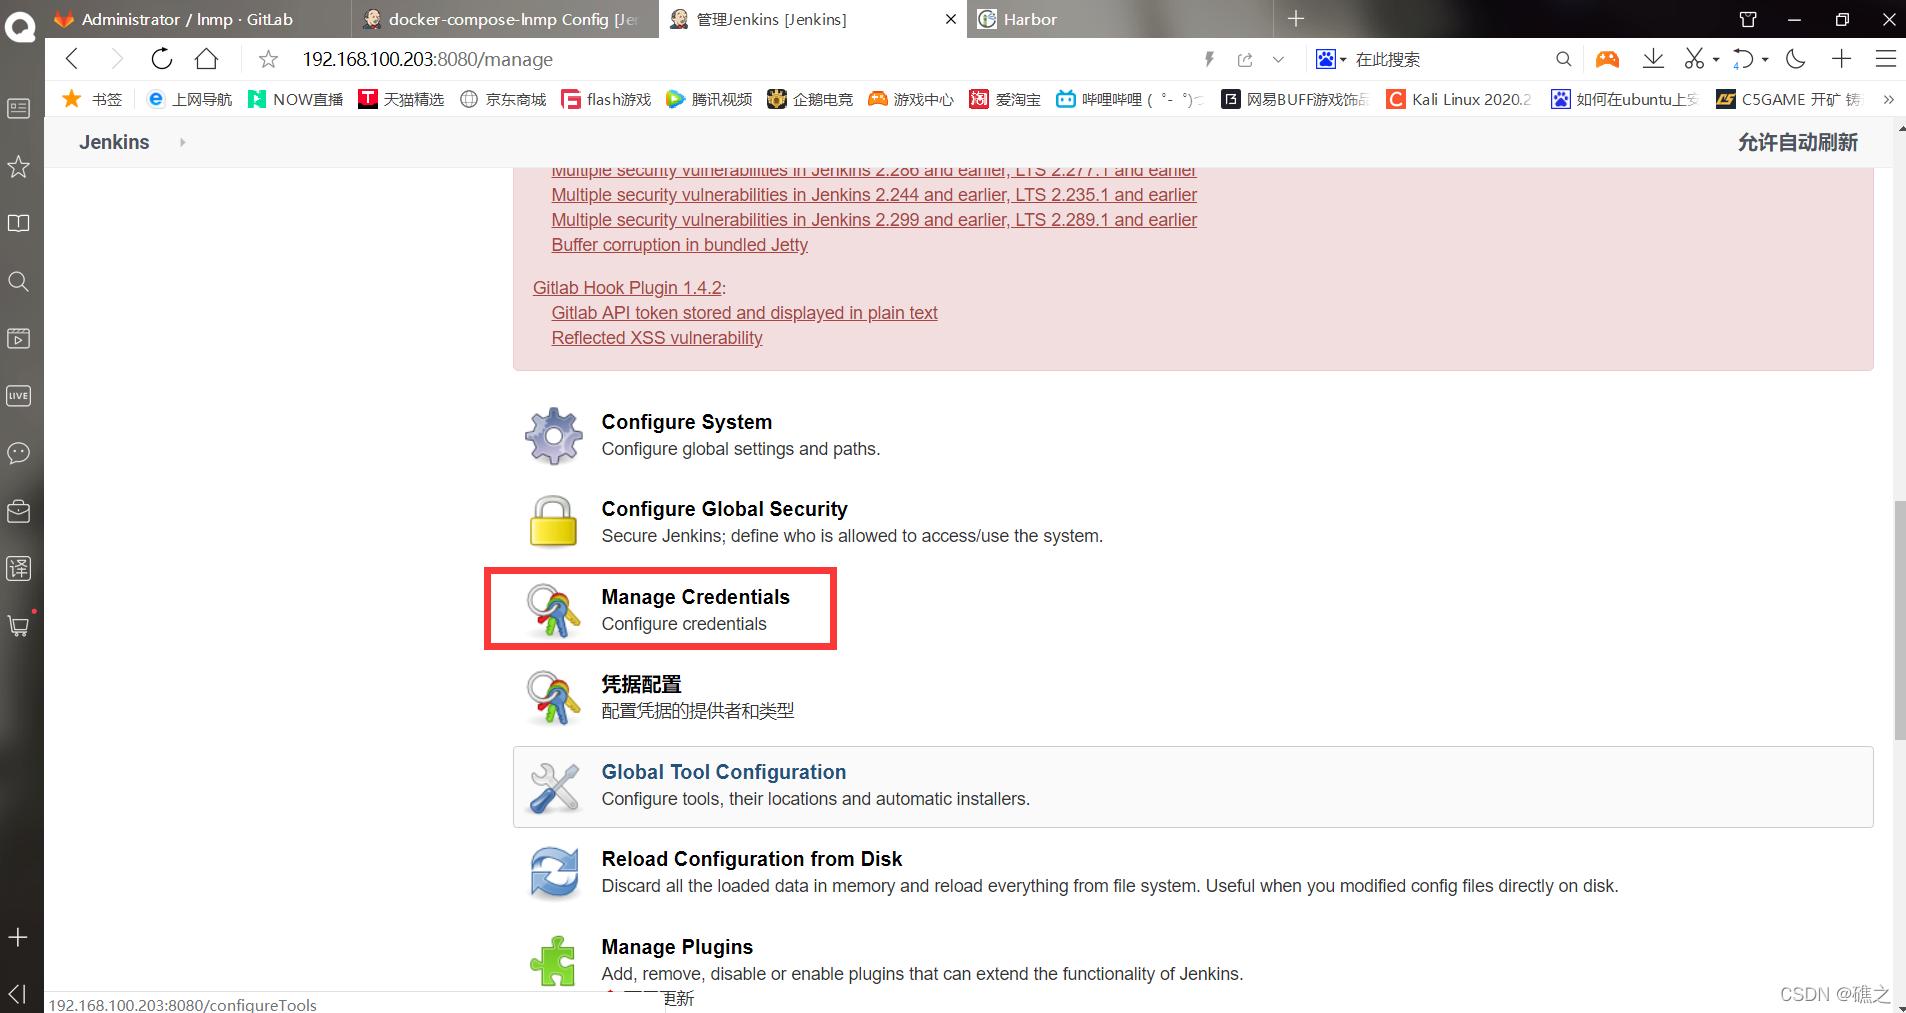Expand the address bar dropdown chevron

coord(1278,60)
